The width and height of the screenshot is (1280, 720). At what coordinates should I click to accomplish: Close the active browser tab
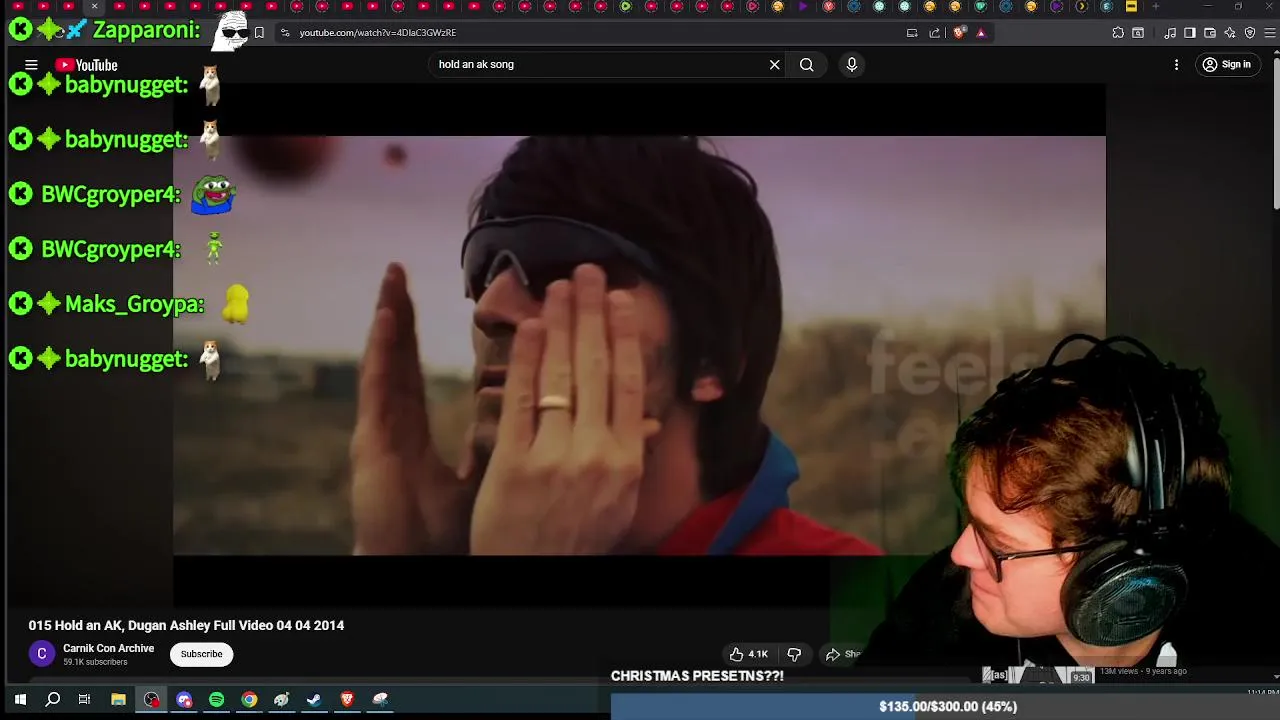click(95, 7)
